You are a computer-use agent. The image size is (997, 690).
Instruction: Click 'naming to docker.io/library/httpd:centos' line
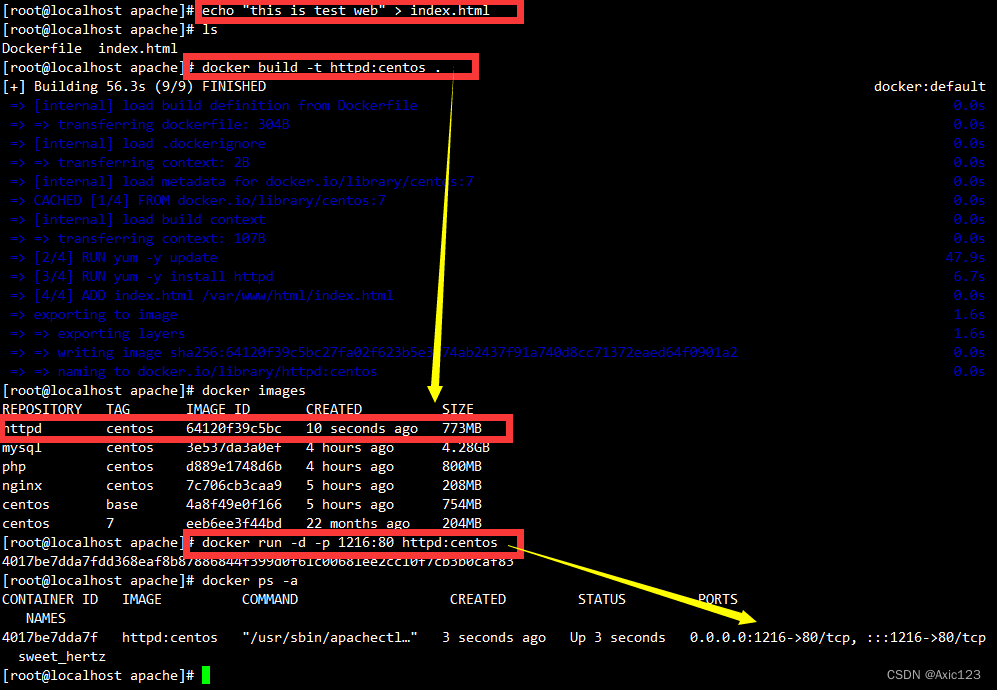click(x=217, y=371)
